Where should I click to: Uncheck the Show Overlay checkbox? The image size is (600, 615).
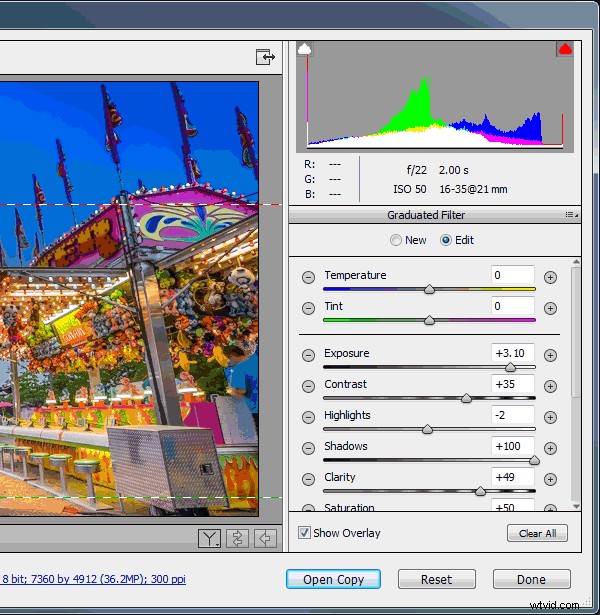(x=304, y=533)
